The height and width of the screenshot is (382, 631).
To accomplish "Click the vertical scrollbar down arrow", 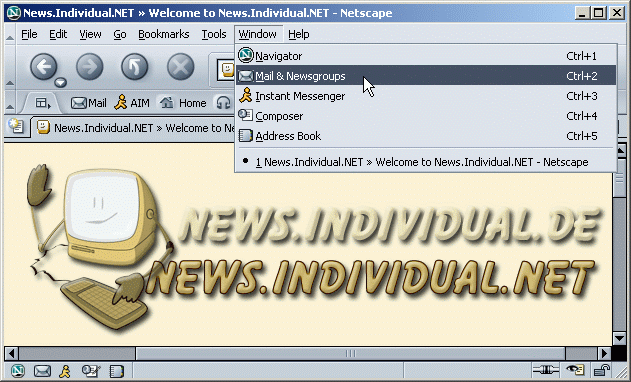I will [619, 338].
